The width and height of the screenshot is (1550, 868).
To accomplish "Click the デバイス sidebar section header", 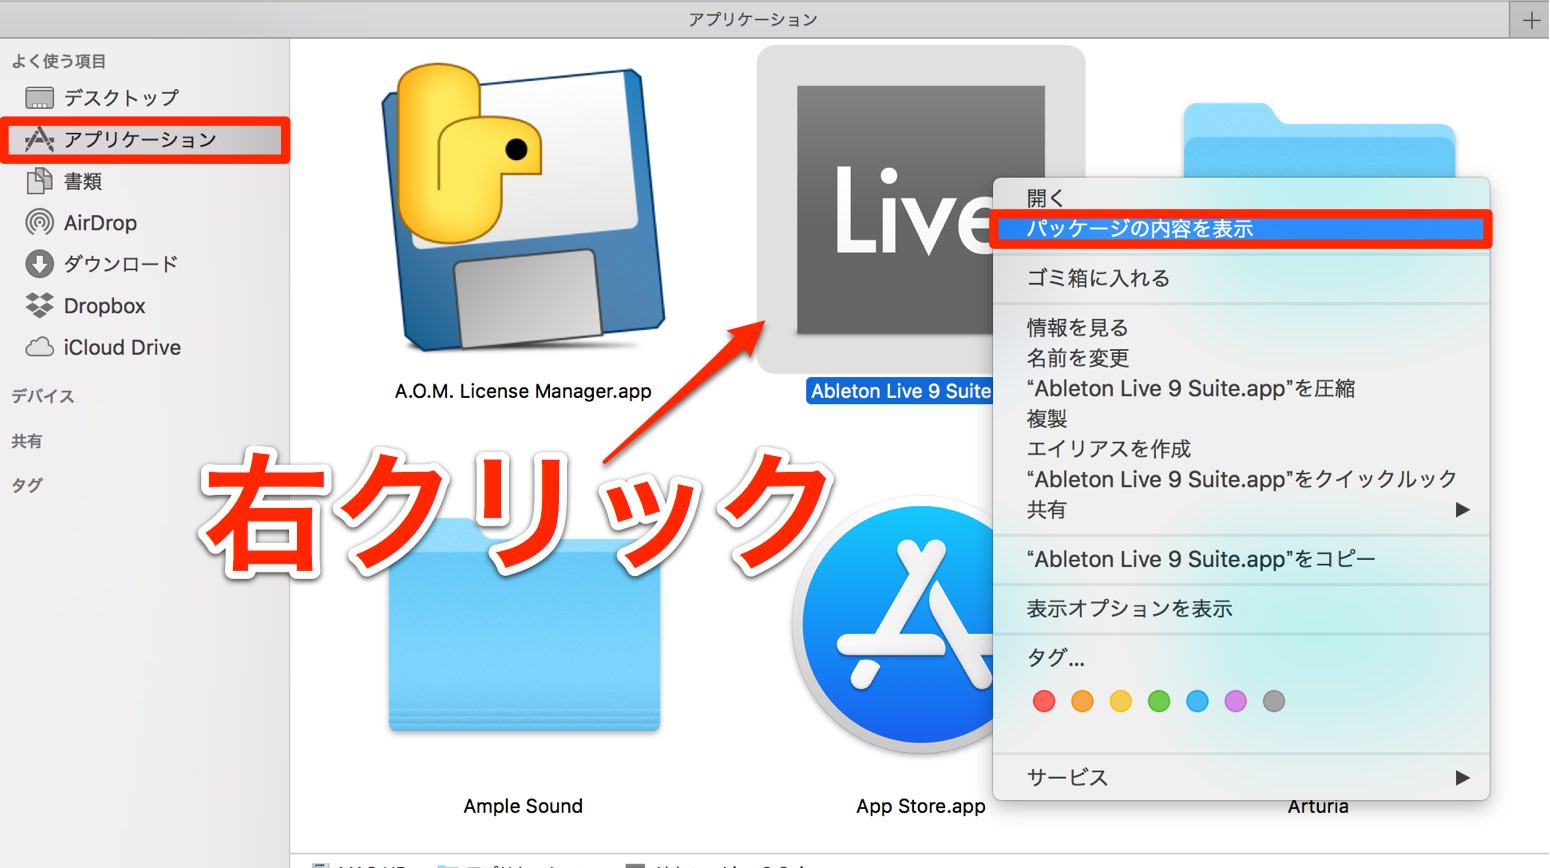I will pos(43,396).
